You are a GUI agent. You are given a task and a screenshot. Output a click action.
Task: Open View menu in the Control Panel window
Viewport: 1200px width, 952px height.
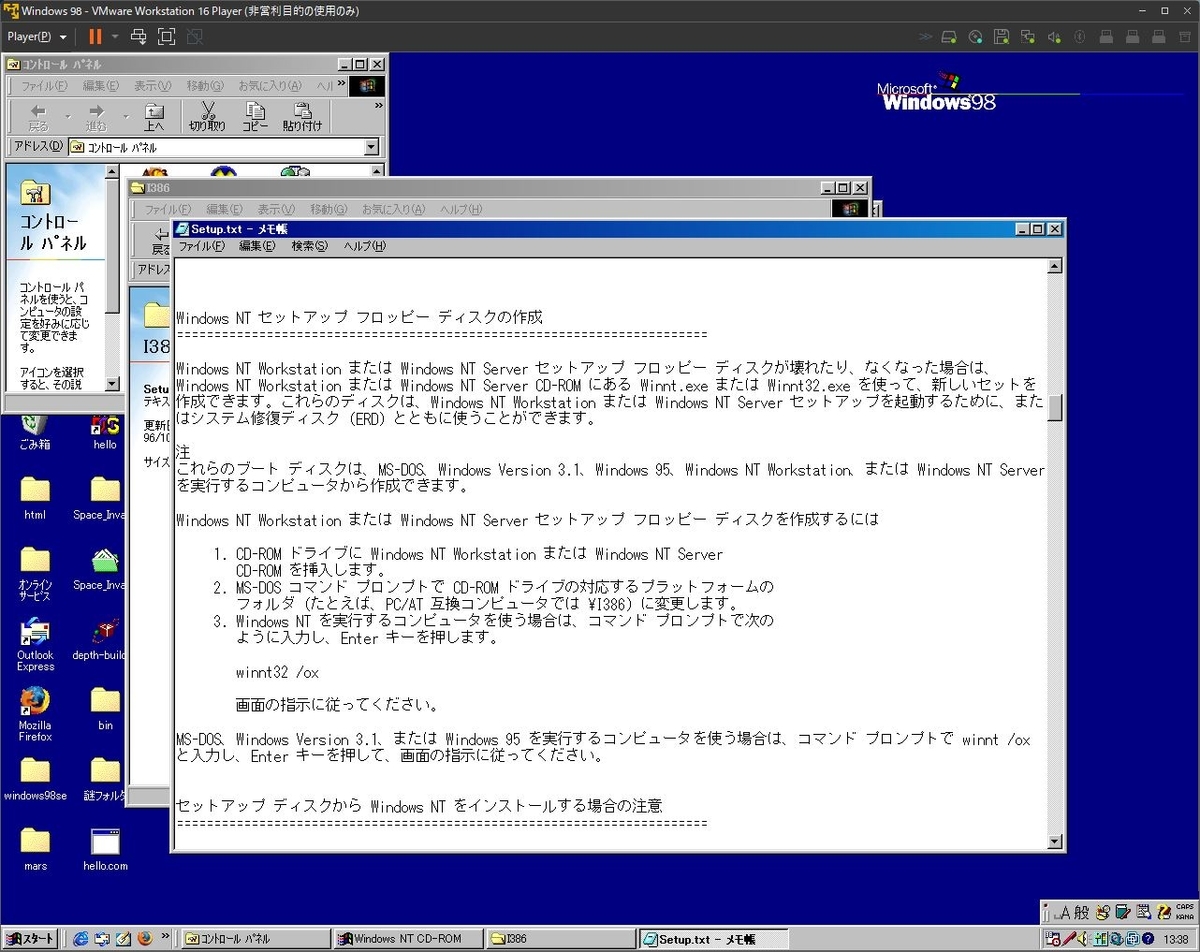152,86
